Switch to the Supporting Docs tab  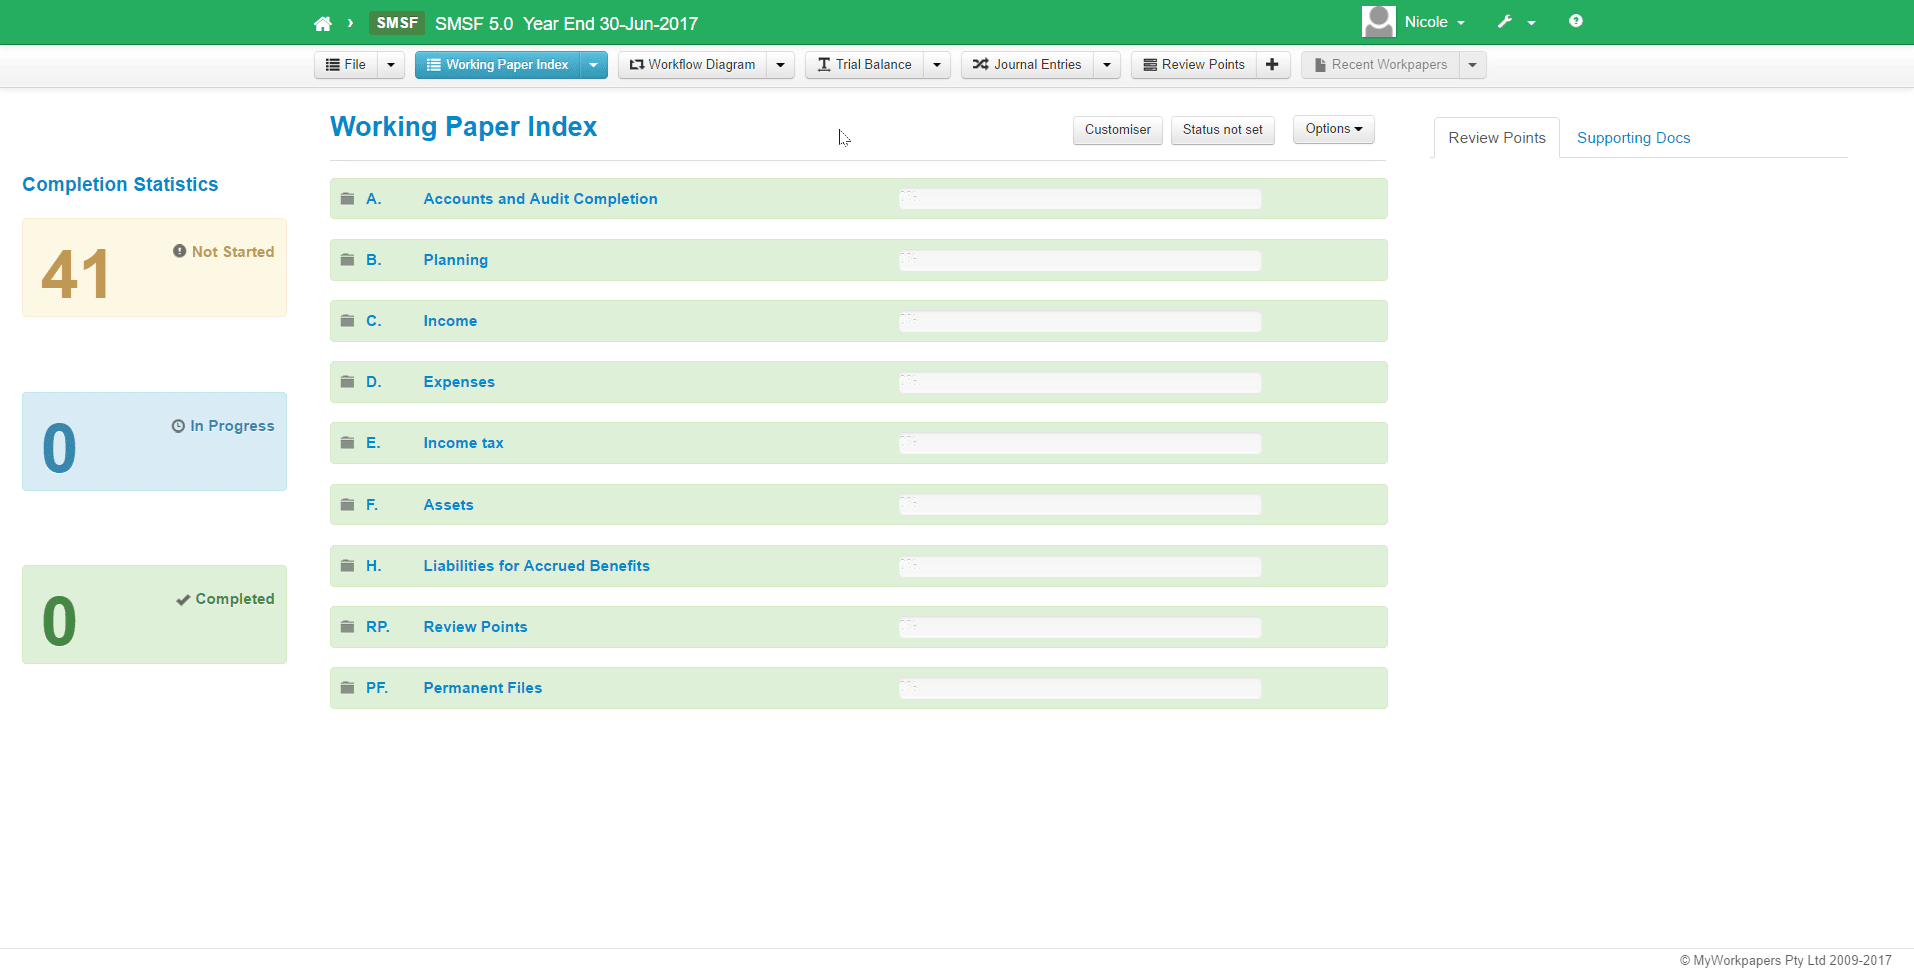point(1632,137)
